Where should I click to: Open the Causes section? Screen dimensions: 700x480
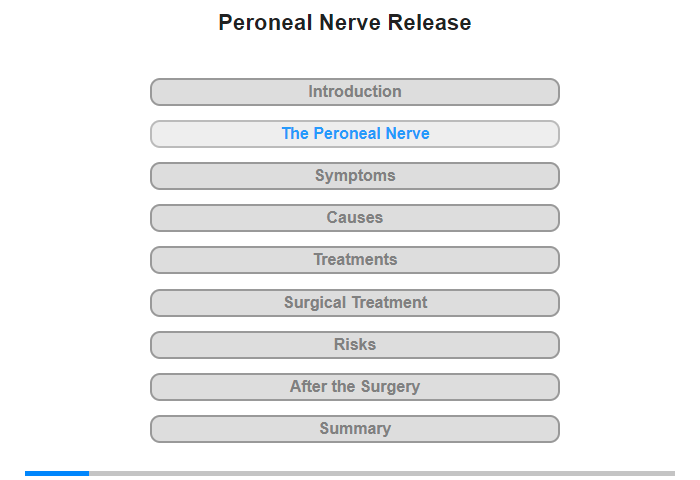[x=354, y=218]
